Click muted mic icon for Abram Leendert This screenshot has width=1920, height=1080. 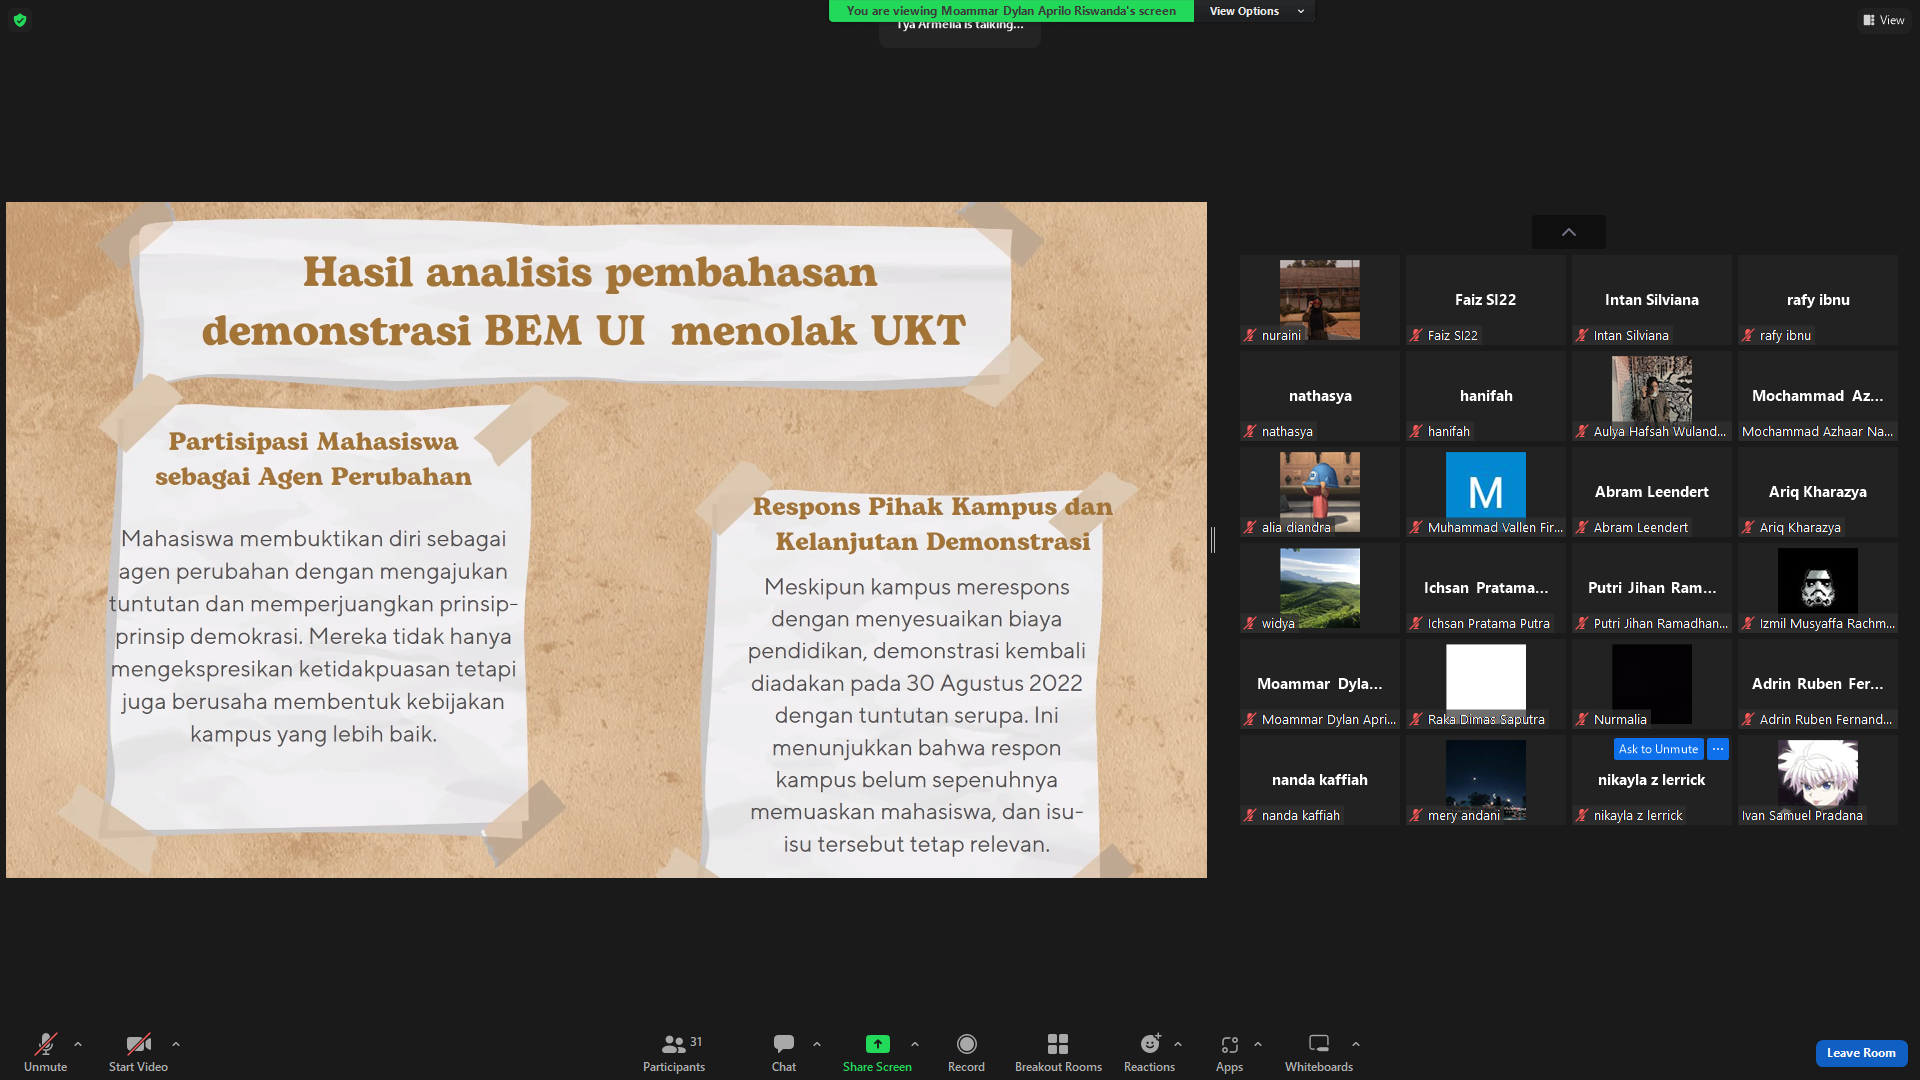pyautogui.click(x=1582, y=528)
